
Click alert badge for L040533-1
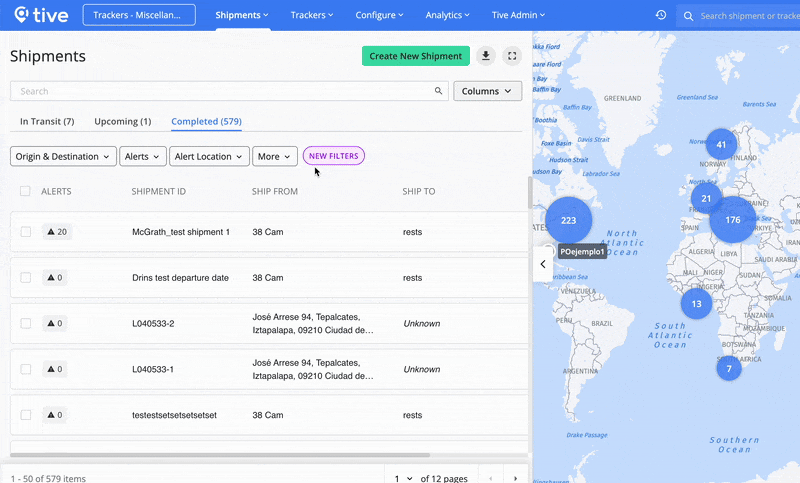coord(55,369)
